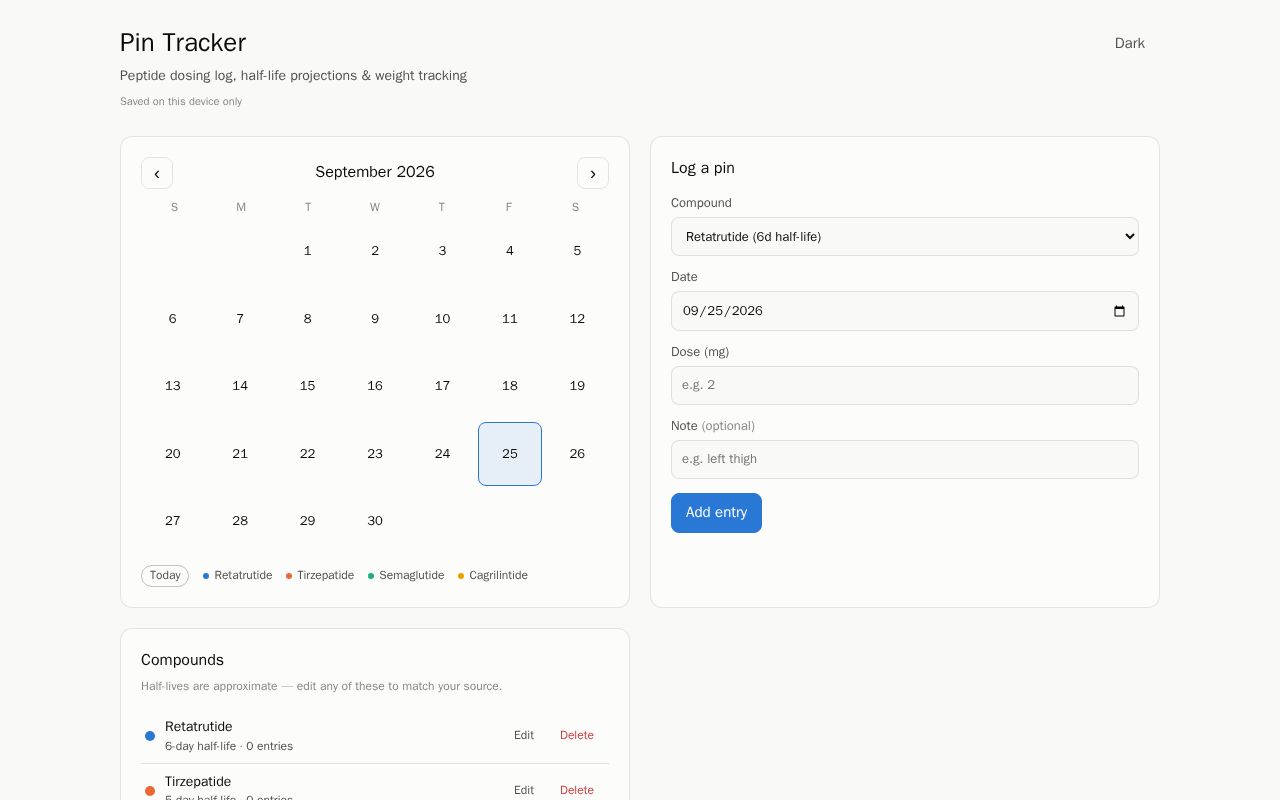1280x800 pixels.
Task: Select September 19 on calendar
Action: tap(577, 386)
